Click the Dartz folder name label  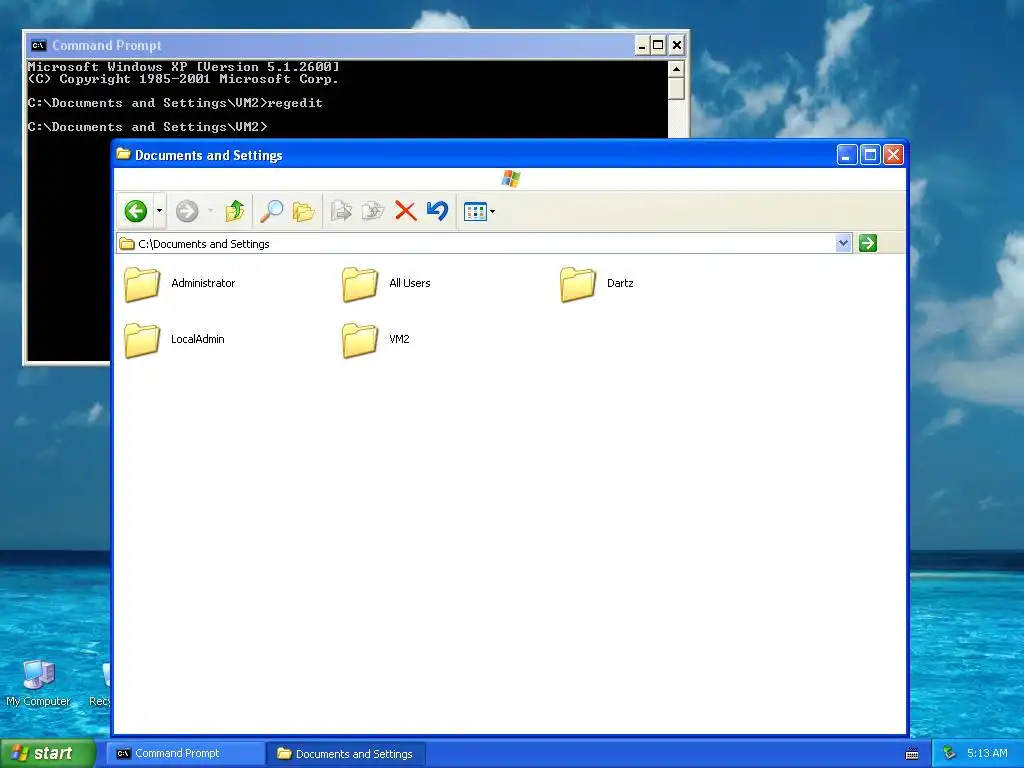[620, 283]
